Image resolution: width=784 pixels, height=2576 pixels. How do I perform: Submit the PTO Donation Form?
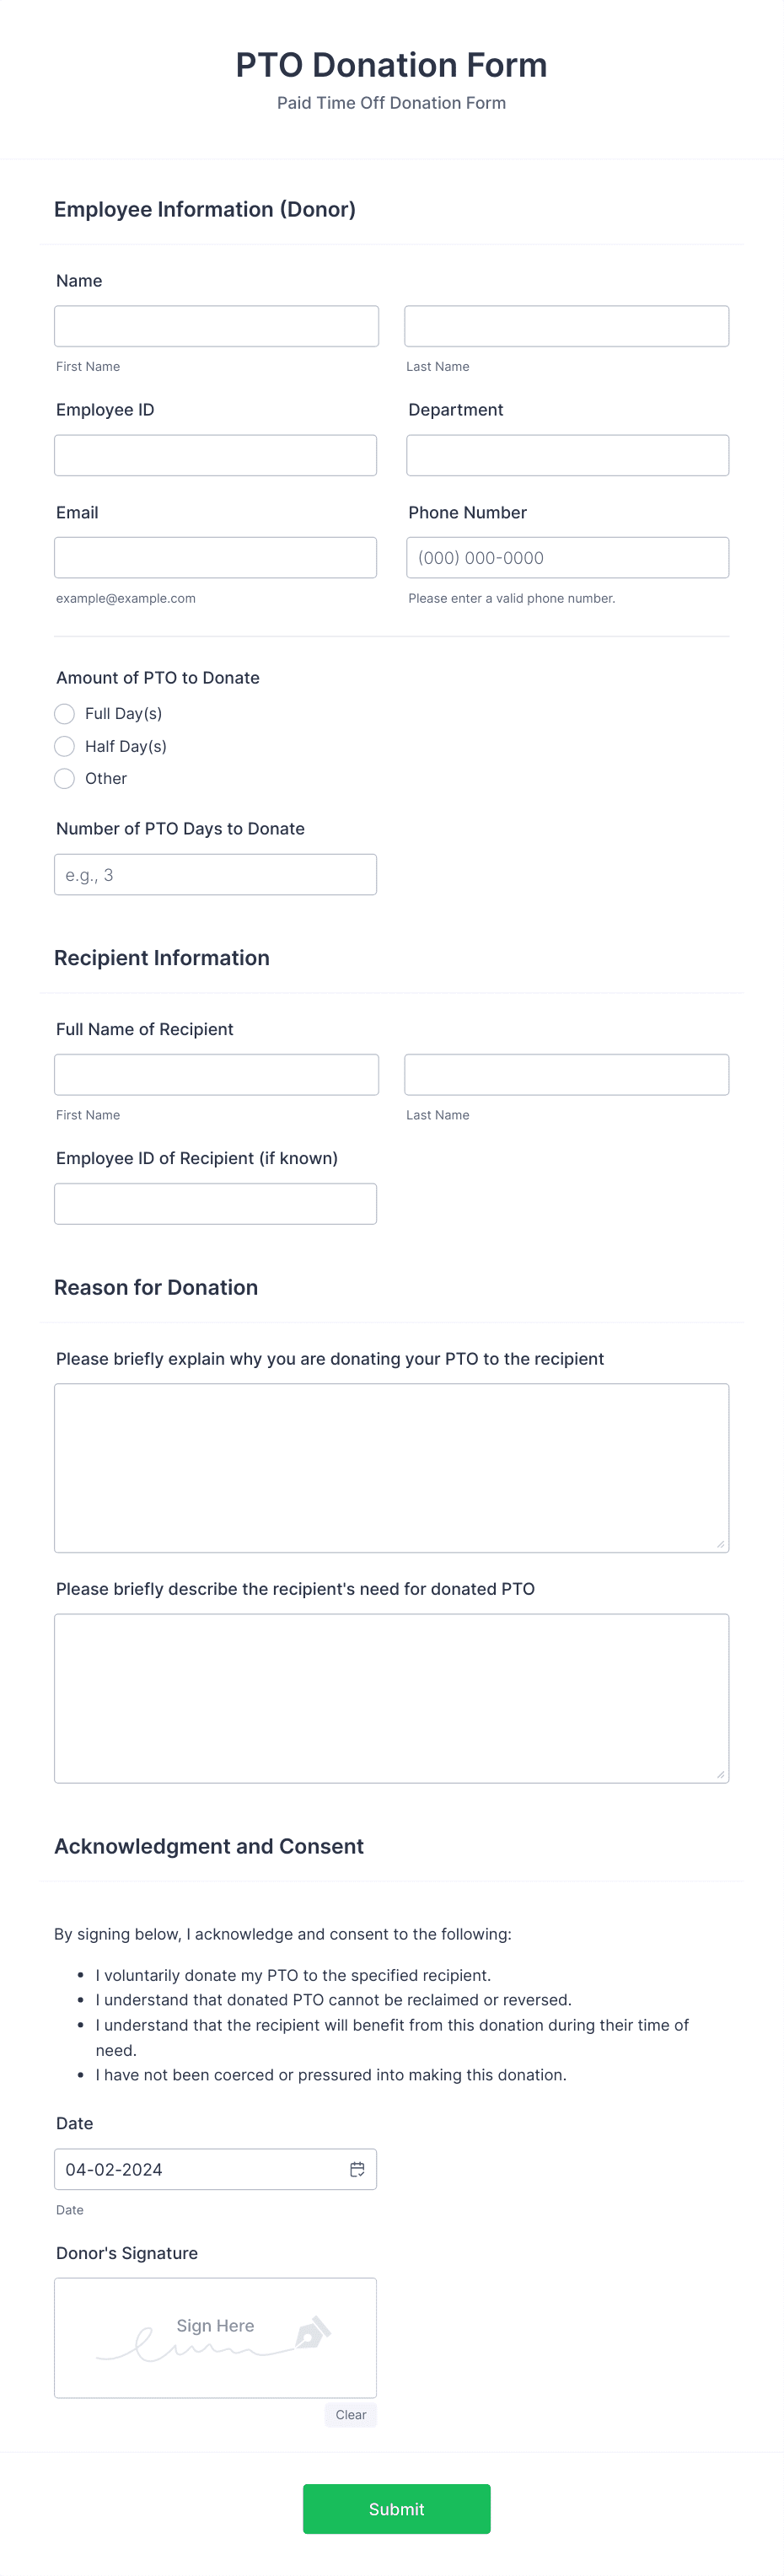pyautogui.click(x=396, y=2508)
